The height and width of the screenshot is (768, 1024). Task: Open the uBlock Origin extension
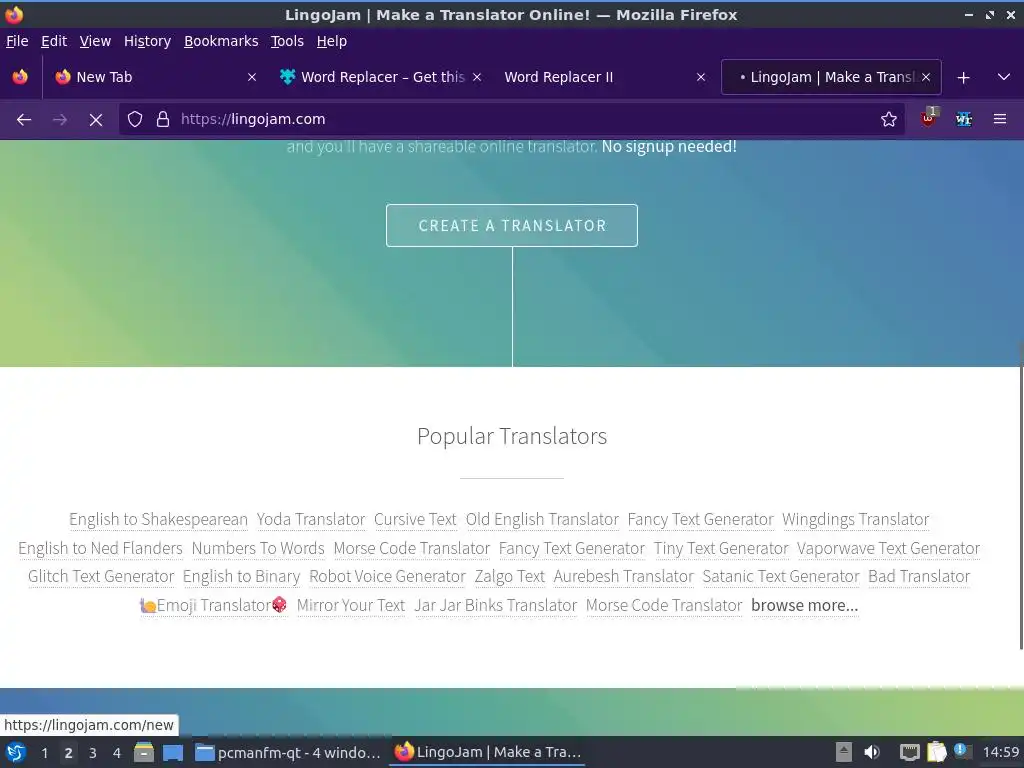pos(928,119)
